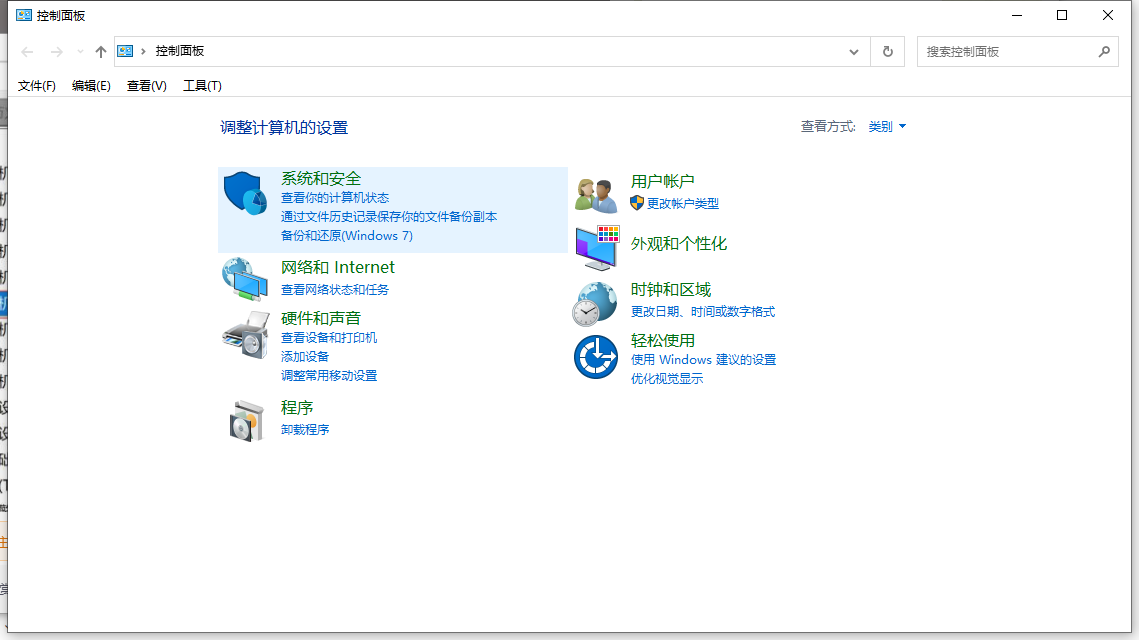Viewport: 1139px width, 640px height.
Task: Click 查看网络状态和任务 link
Action: 335,289
